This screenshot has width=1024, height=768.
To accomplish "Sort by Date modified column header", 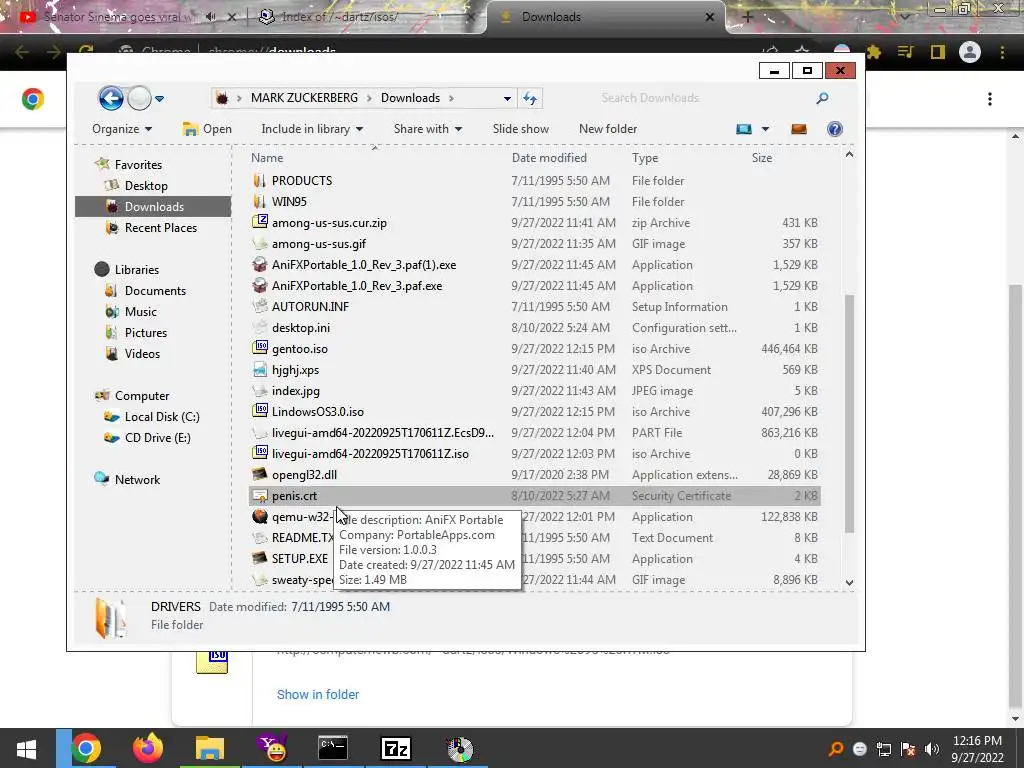I will pyautogui.click(x=549, y=157).
